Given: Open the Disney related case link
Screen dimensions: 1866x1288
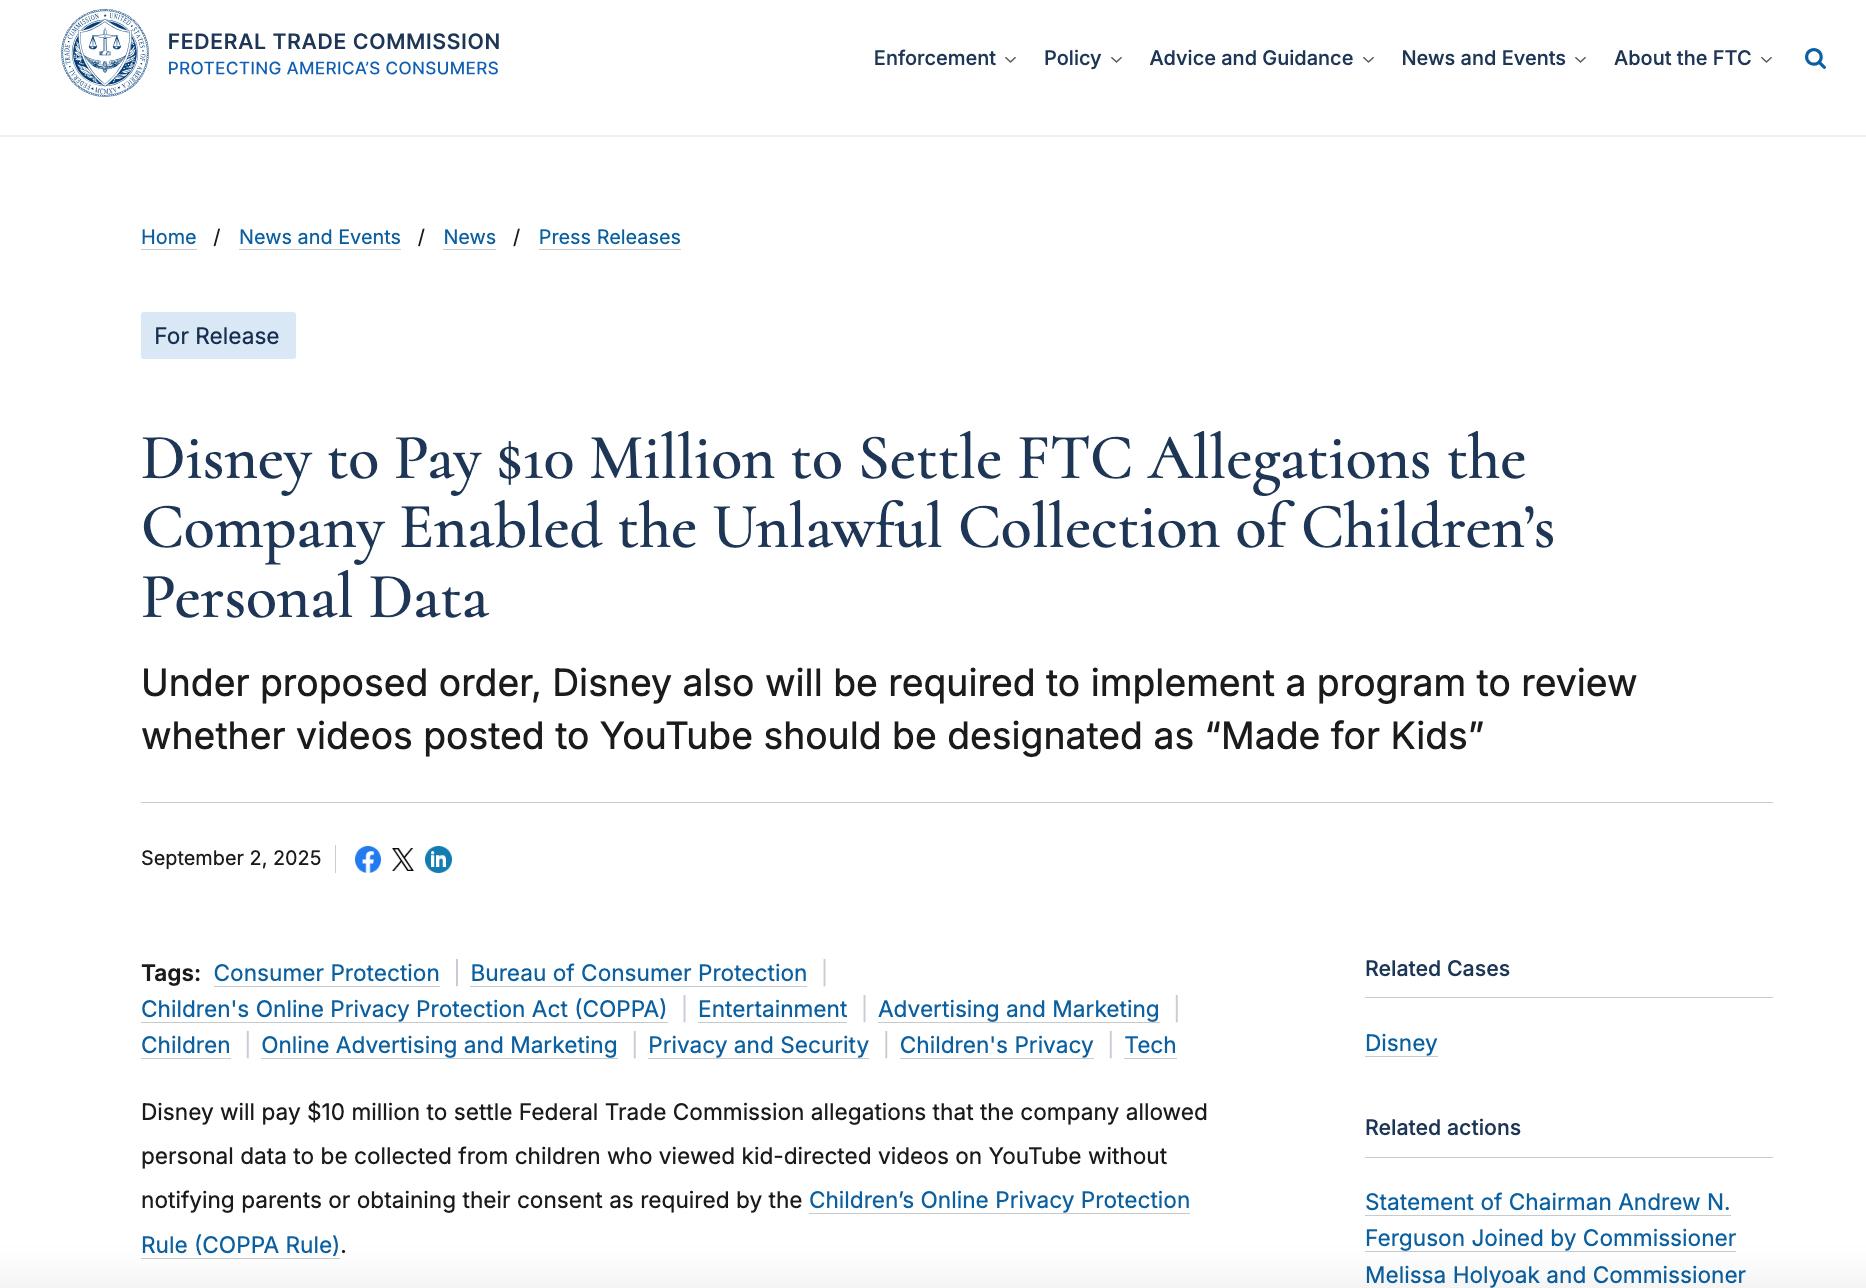Looking at the screenshot, I should [x=1400, y=1043].
